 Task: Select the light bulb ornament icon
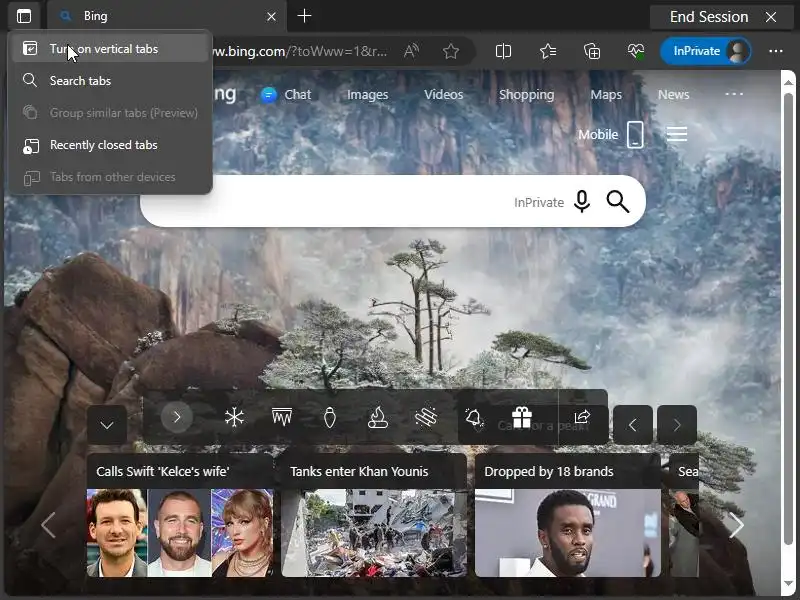click(330, 418)
